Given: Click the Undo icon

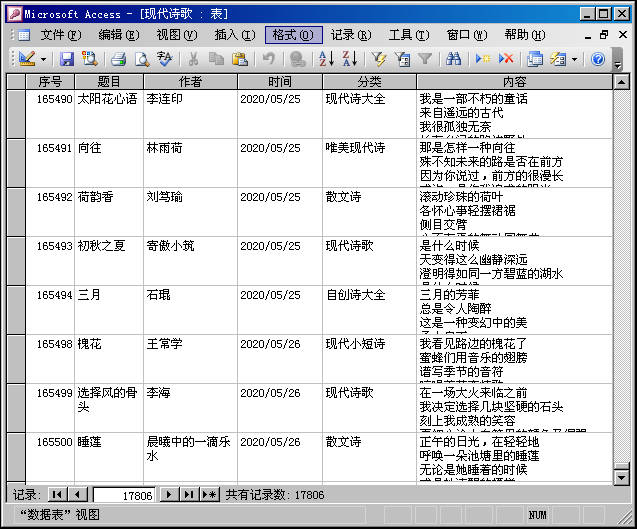Looking at the screenshot, I should pos(269,59).
